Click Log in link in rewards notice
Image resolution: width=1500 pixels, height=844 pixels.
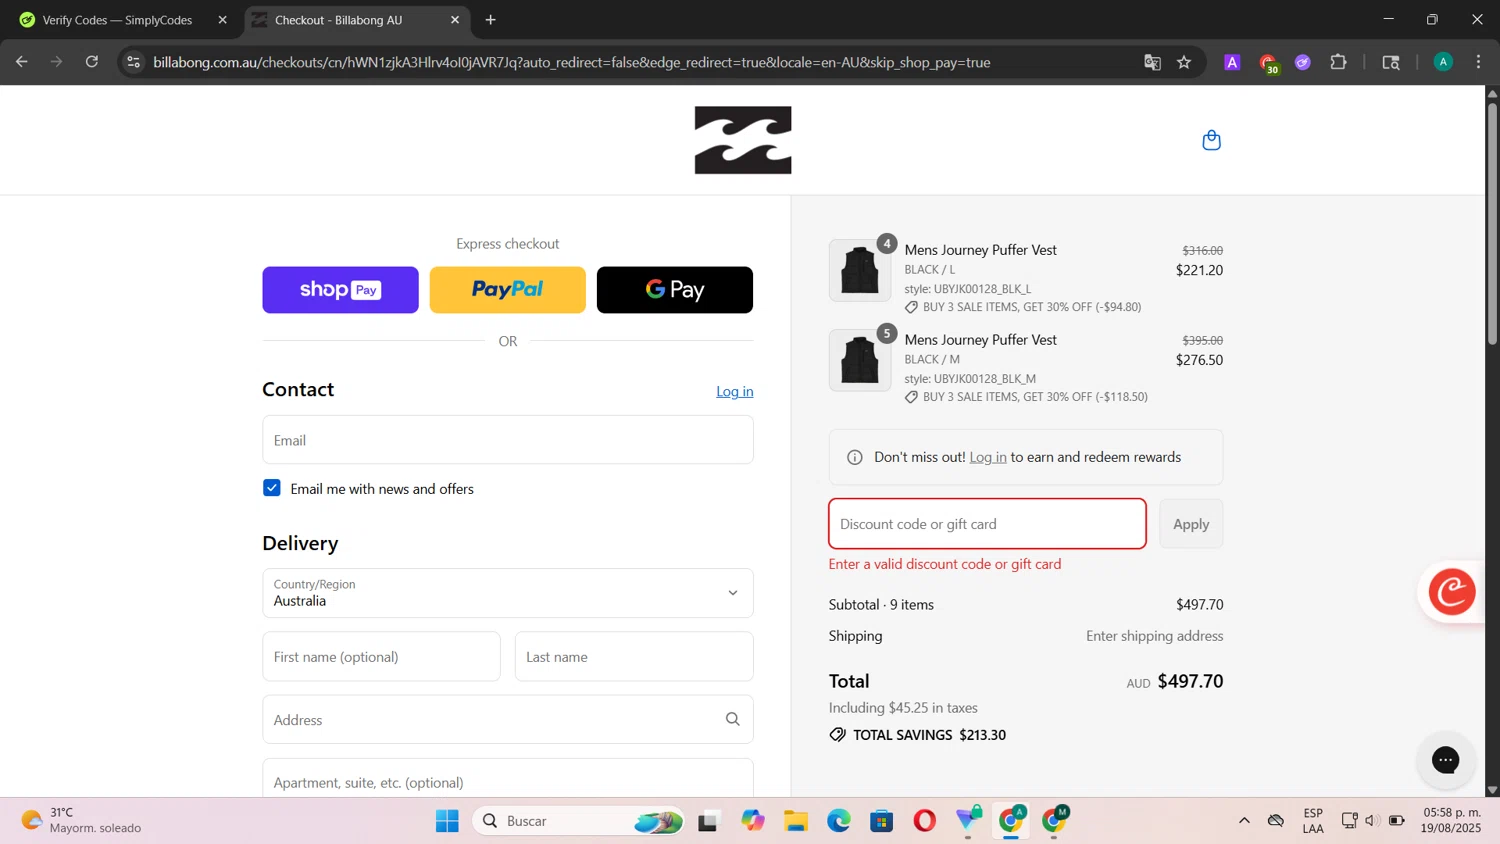pyautogui.click(x=988, y=457)
